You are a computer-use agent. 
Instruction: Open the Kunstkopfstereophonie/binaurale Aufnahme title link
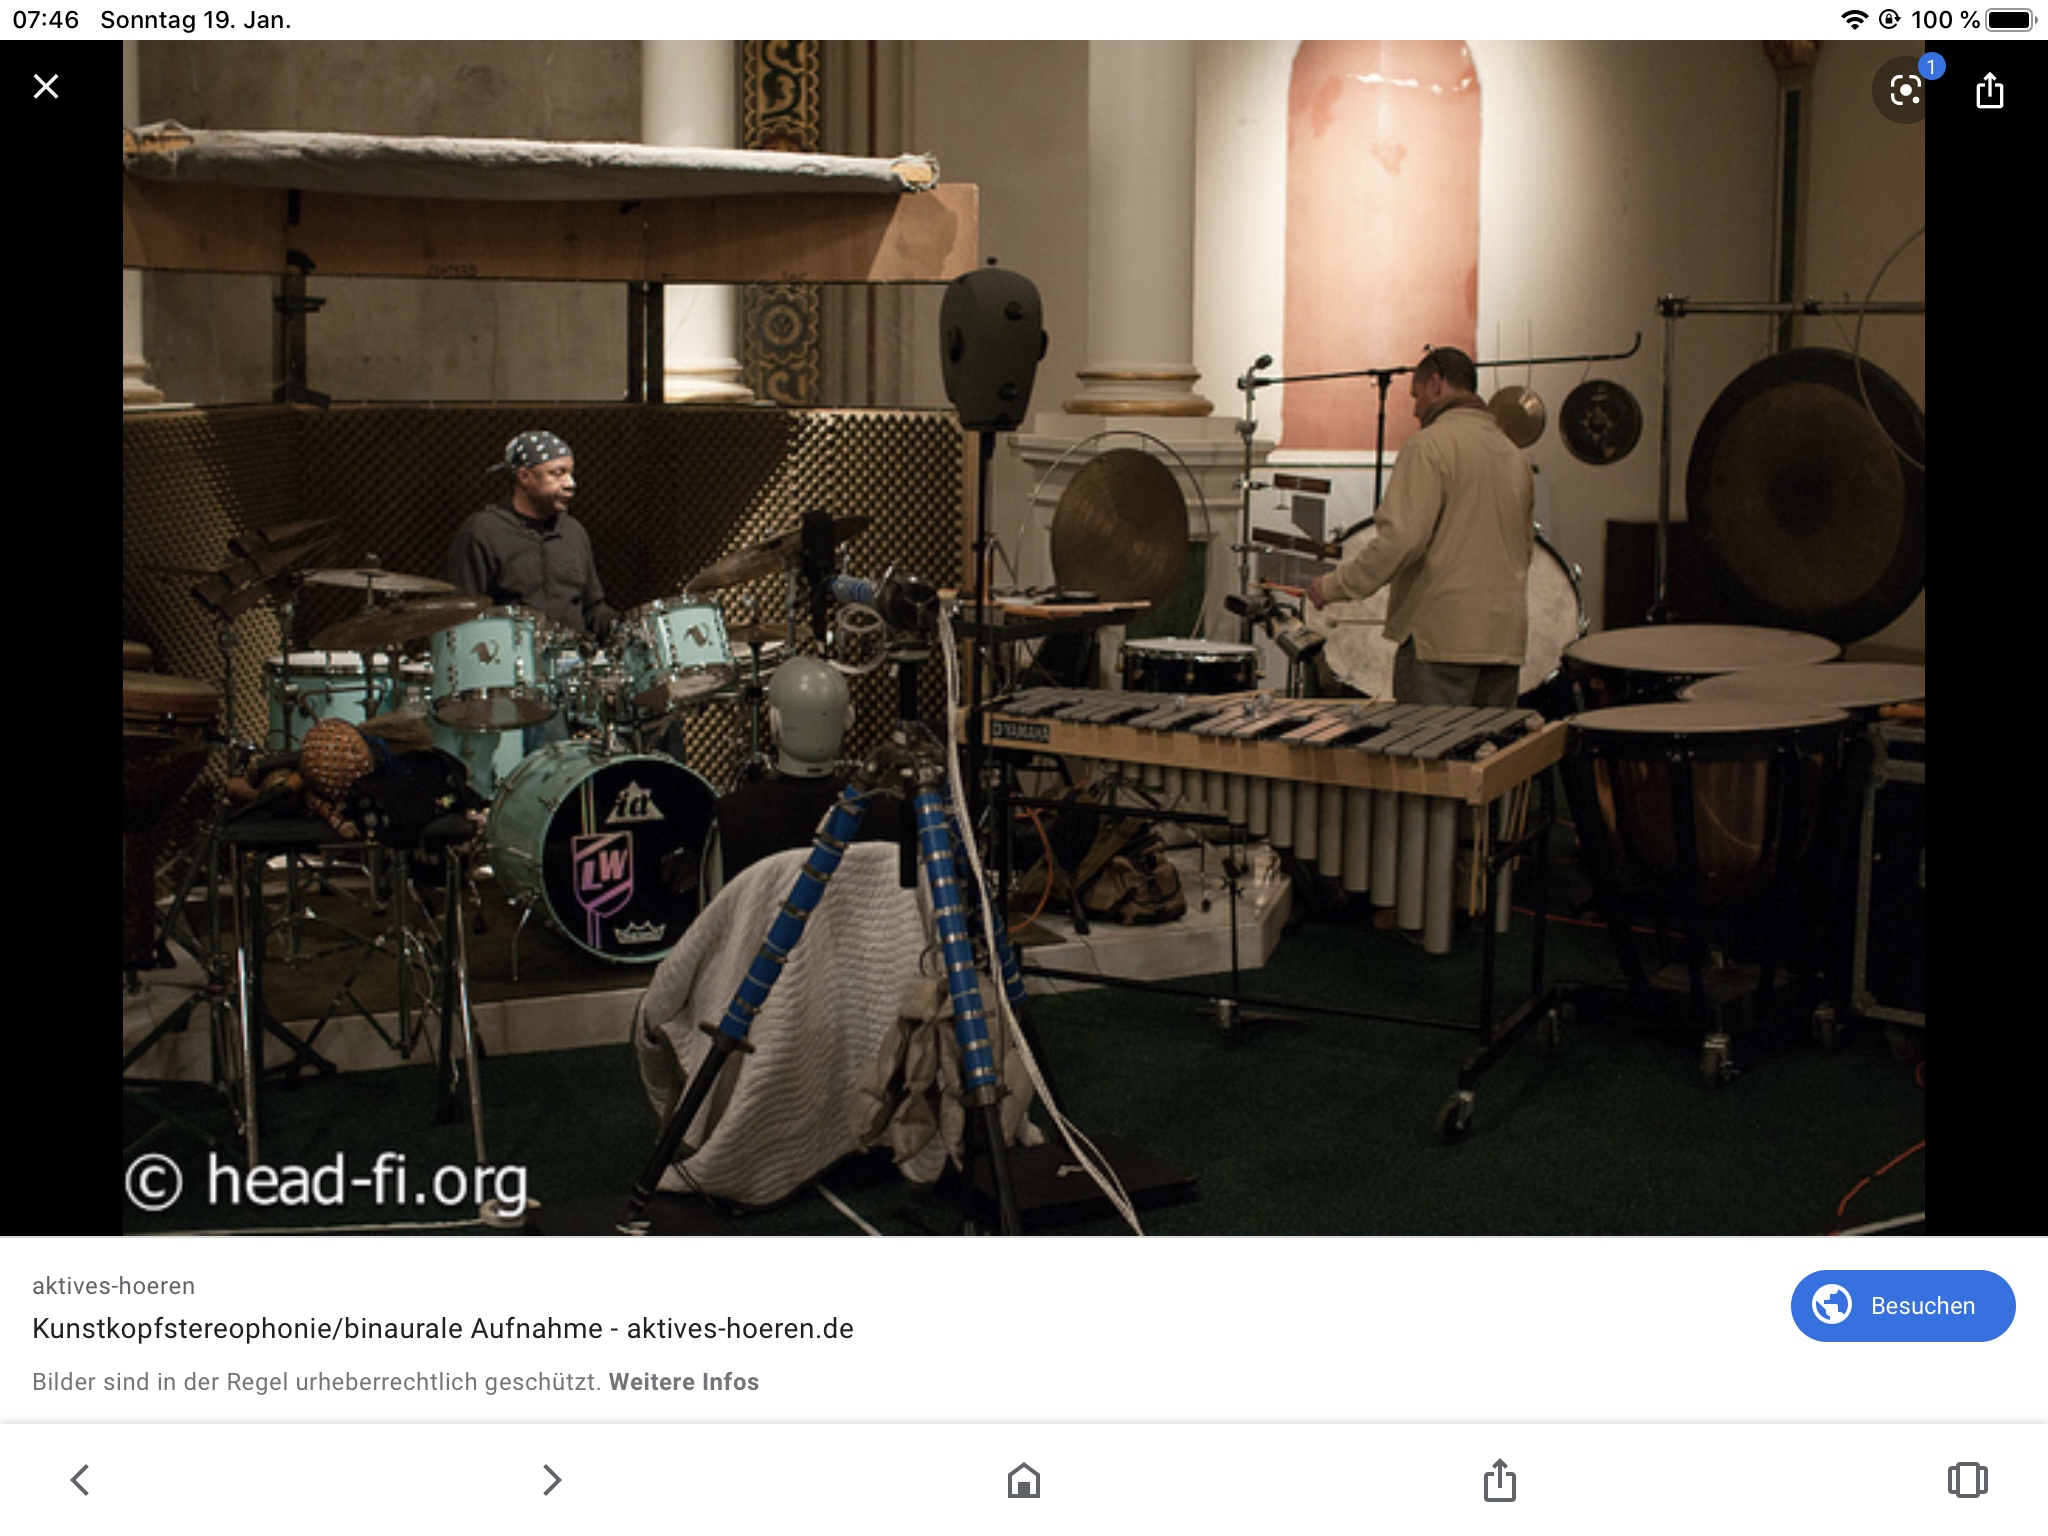tap(443, 1329)
